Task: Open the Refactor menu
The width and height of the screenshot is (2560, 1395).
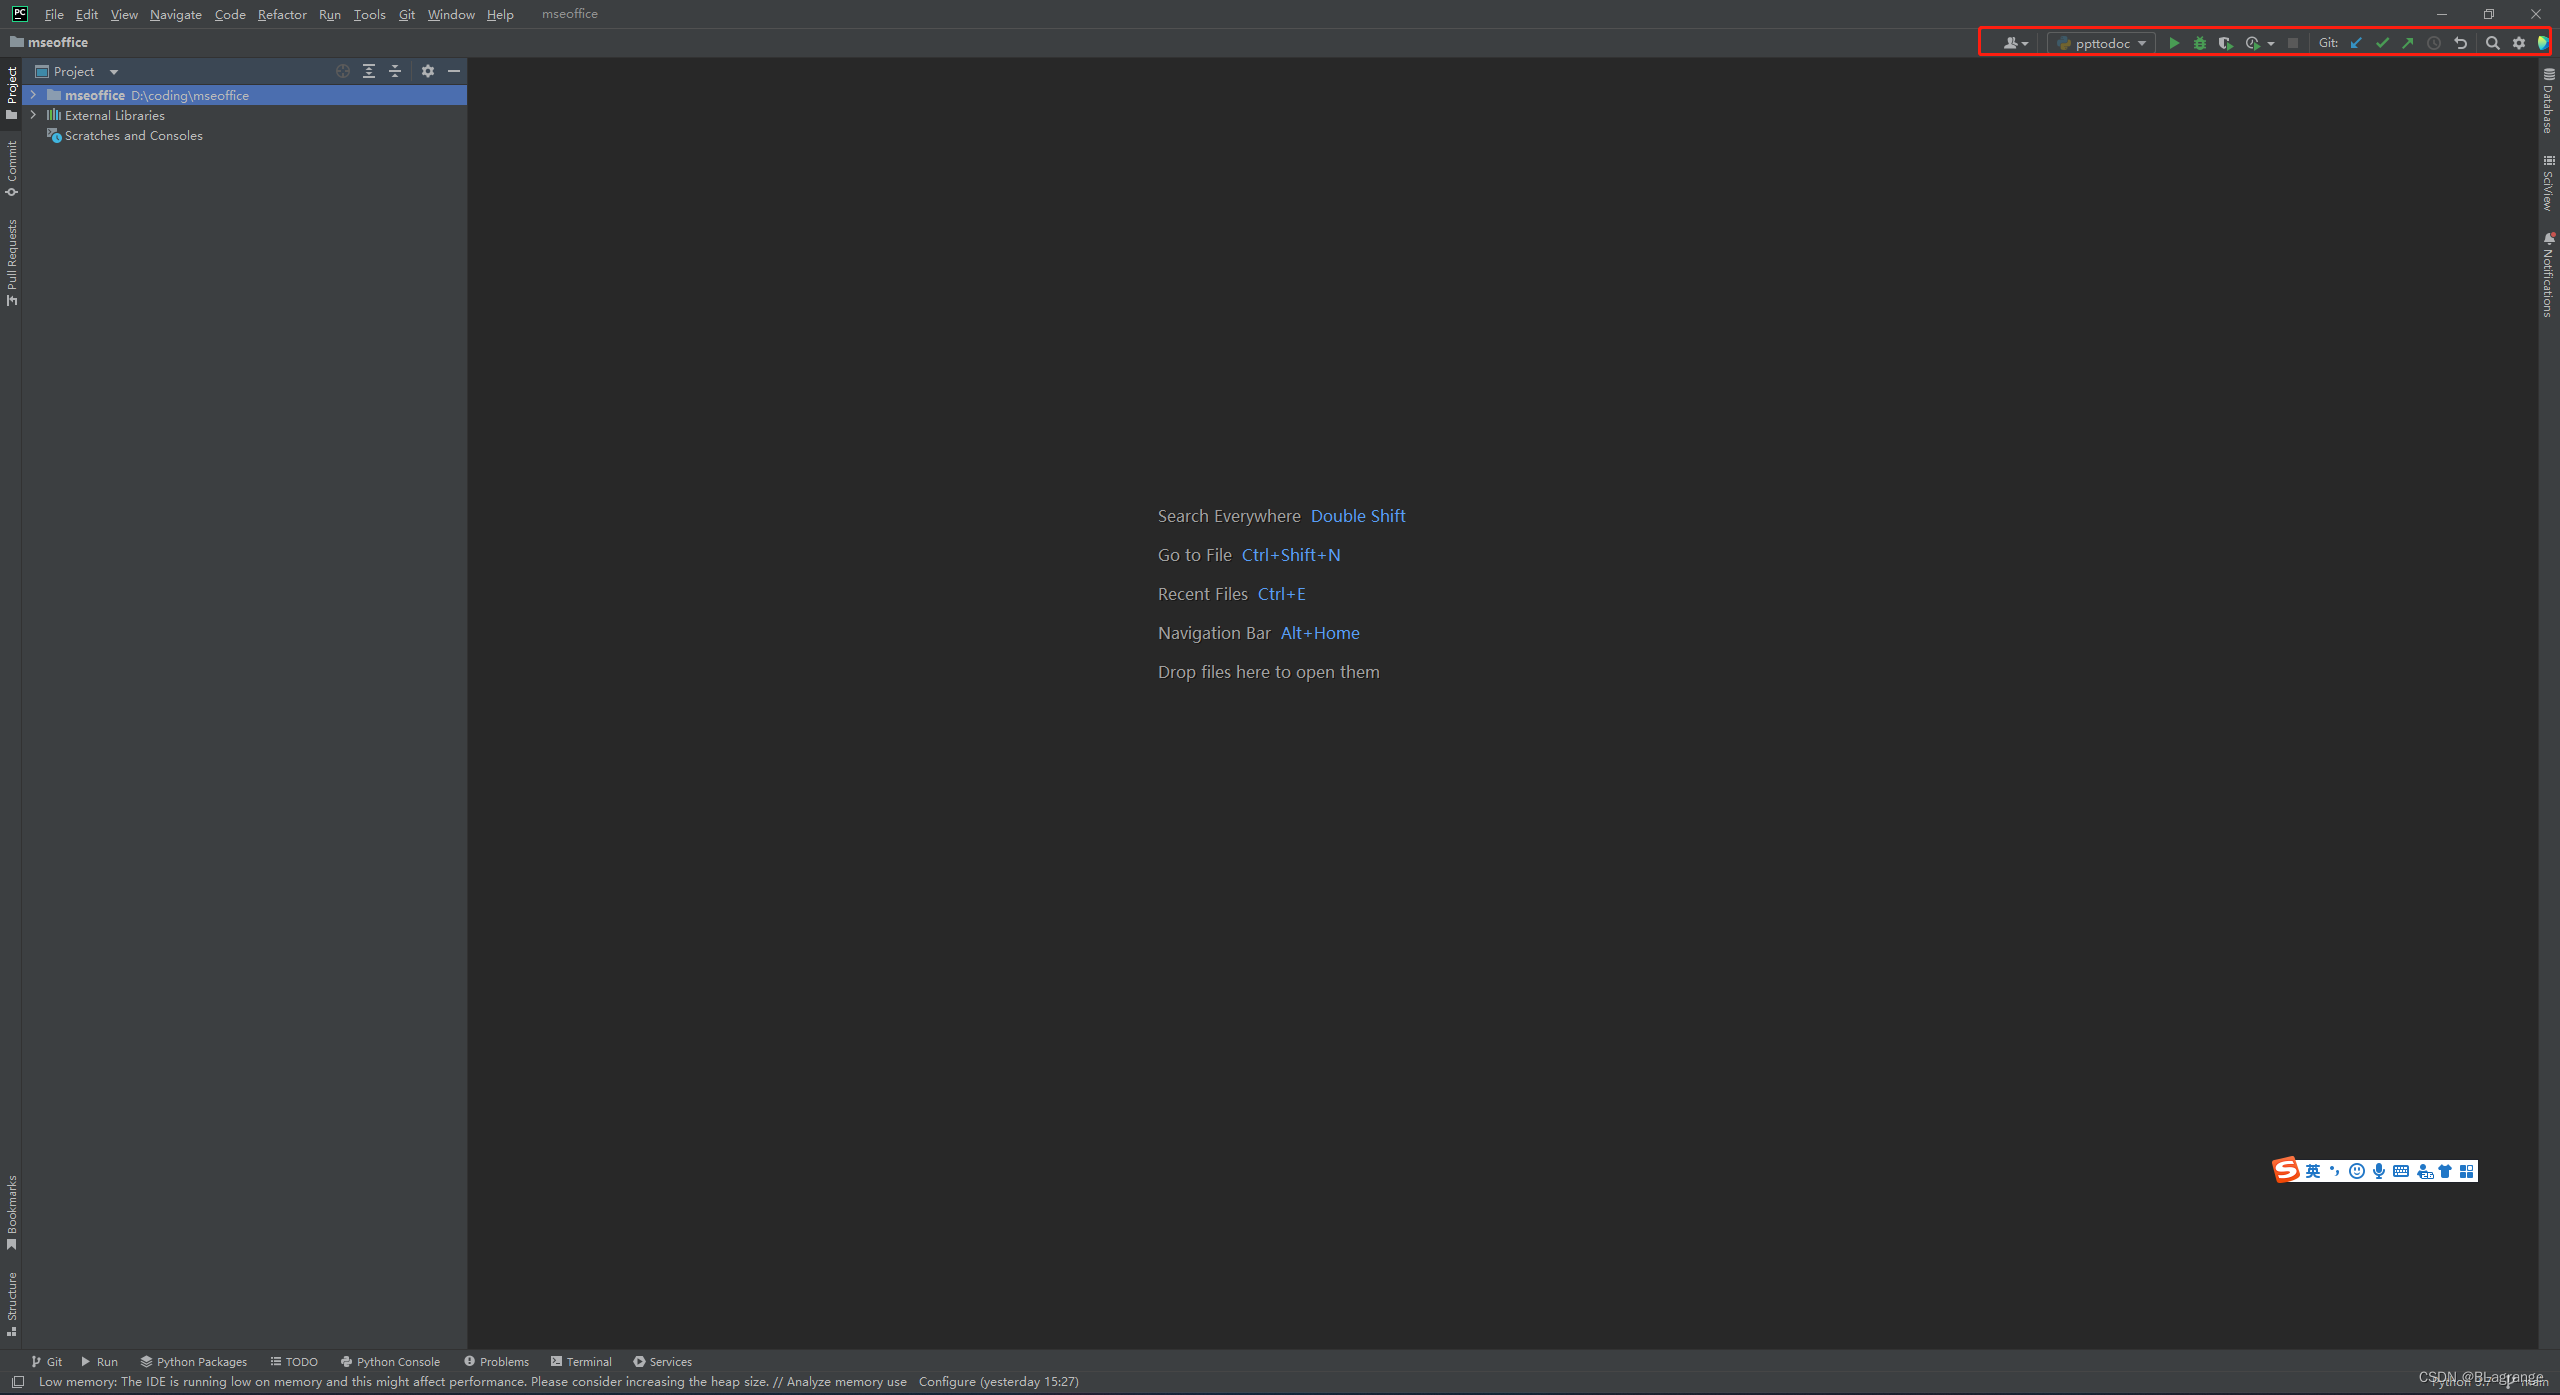Action: coord(282,14)
